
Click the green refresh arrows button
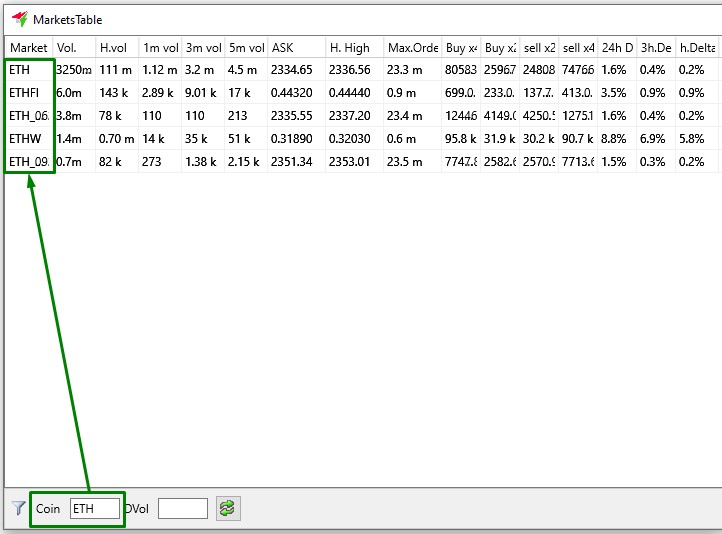(228, 508)
